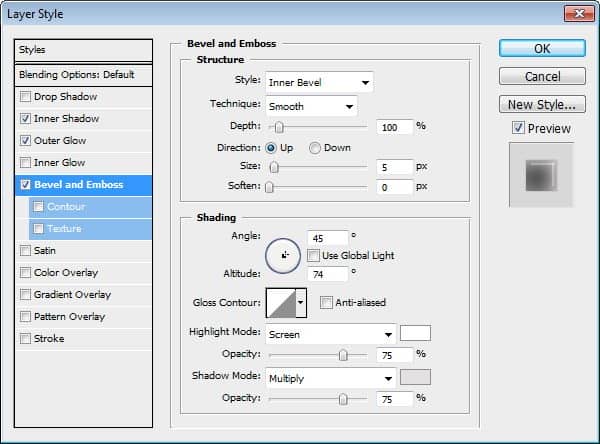Click the Size value field showing 5
Image resolution: width=600 pixels, height=444 pixels.
[395, 167]
